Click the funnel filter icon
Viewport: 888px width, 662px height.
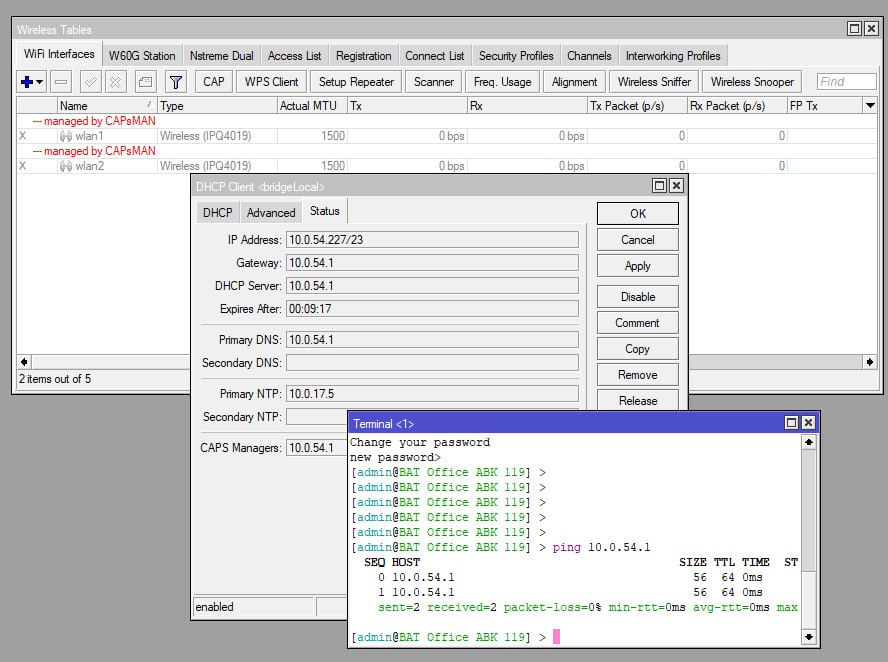[176, 82]
